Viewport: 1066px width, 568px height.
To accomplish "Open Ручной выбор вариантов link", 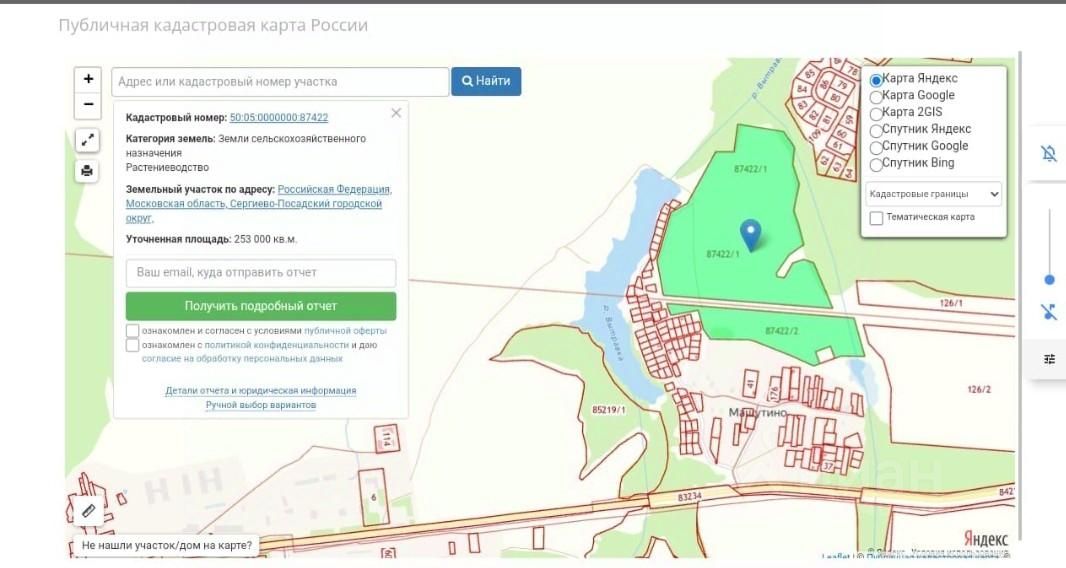I will [x=260, y=405].
